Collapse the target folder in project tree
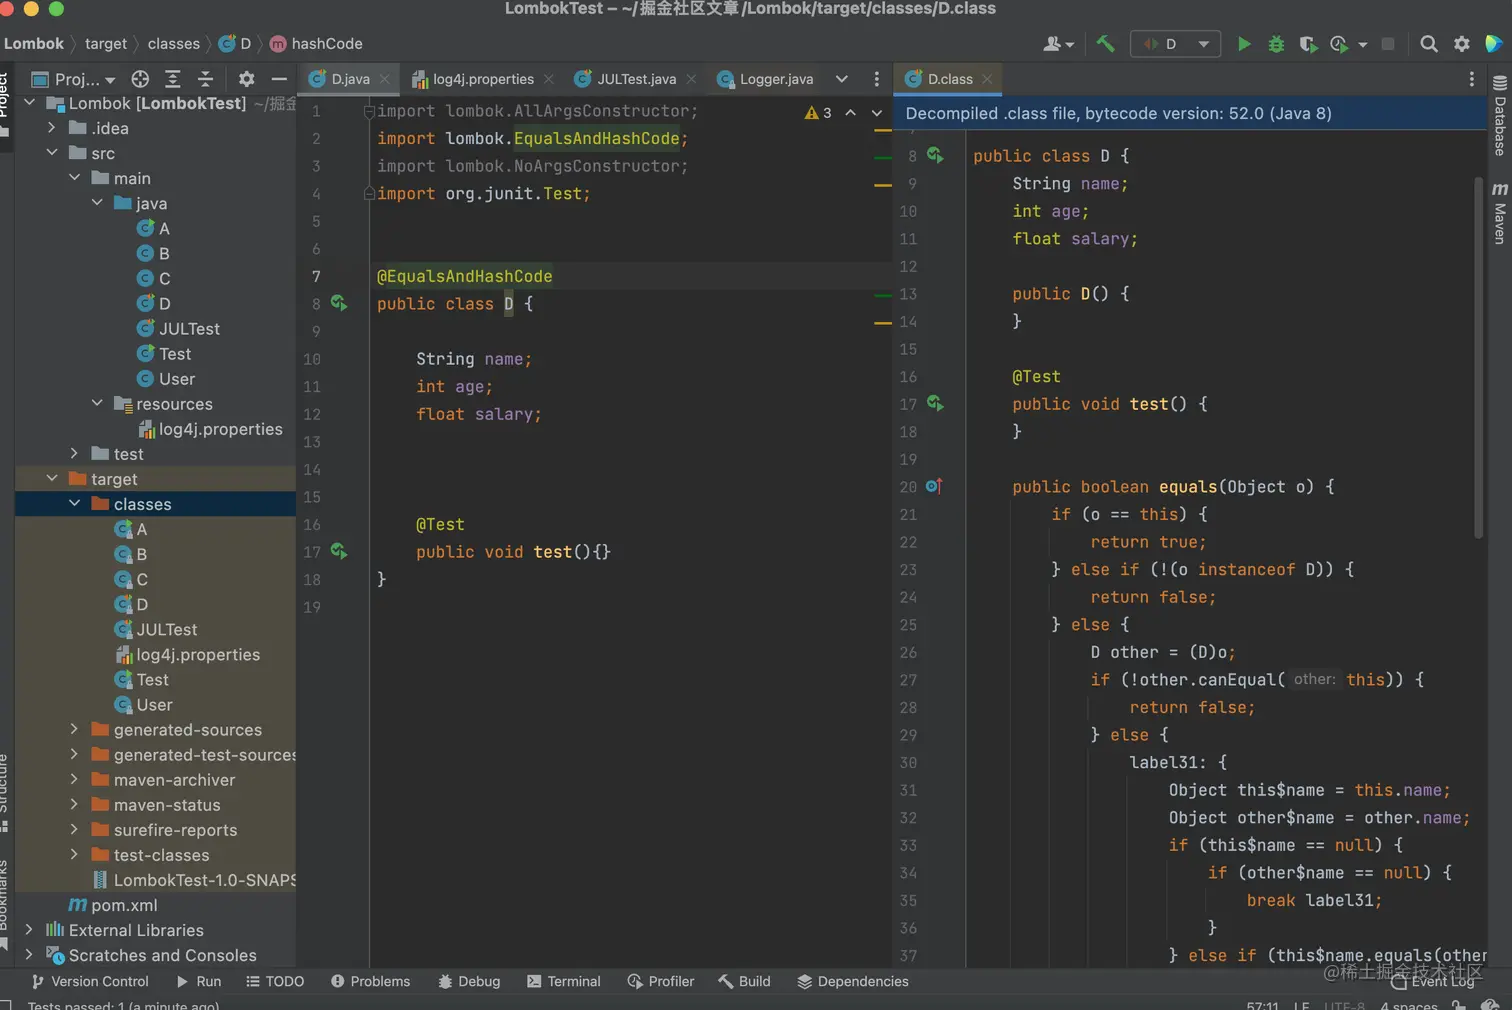The height and width of the screenshot is (1010, 1512). tap(52, 479)
